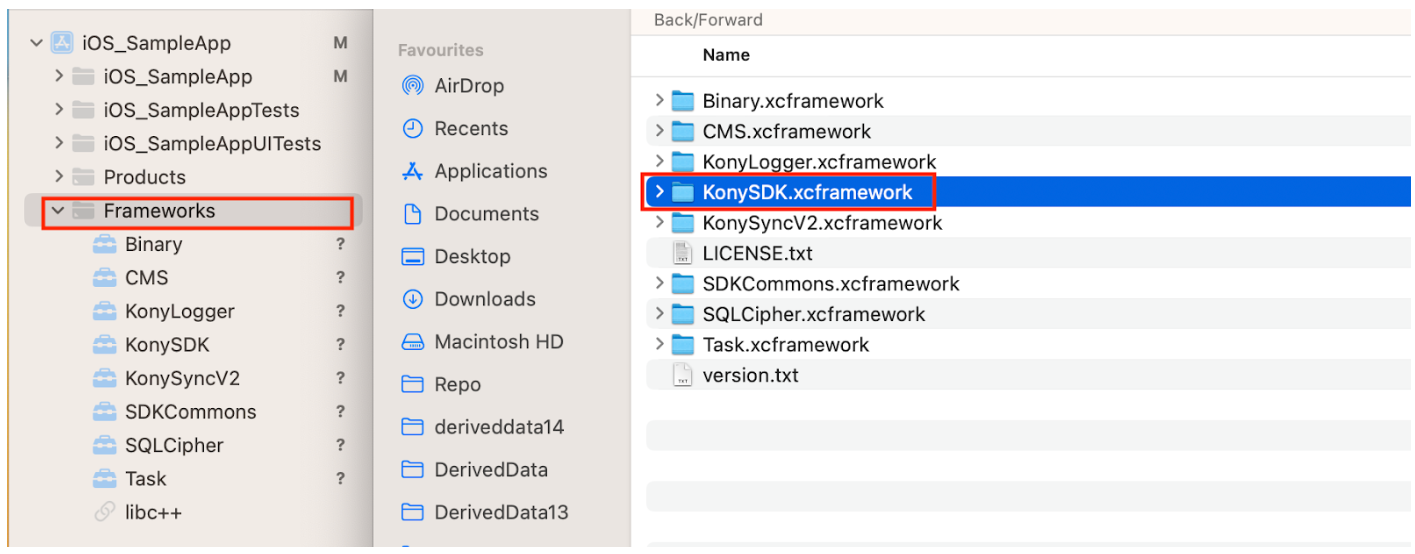Click the iOS_SampleApp project icon
This screenshot has height=554, width=1415.
click(x=63, y=43)
